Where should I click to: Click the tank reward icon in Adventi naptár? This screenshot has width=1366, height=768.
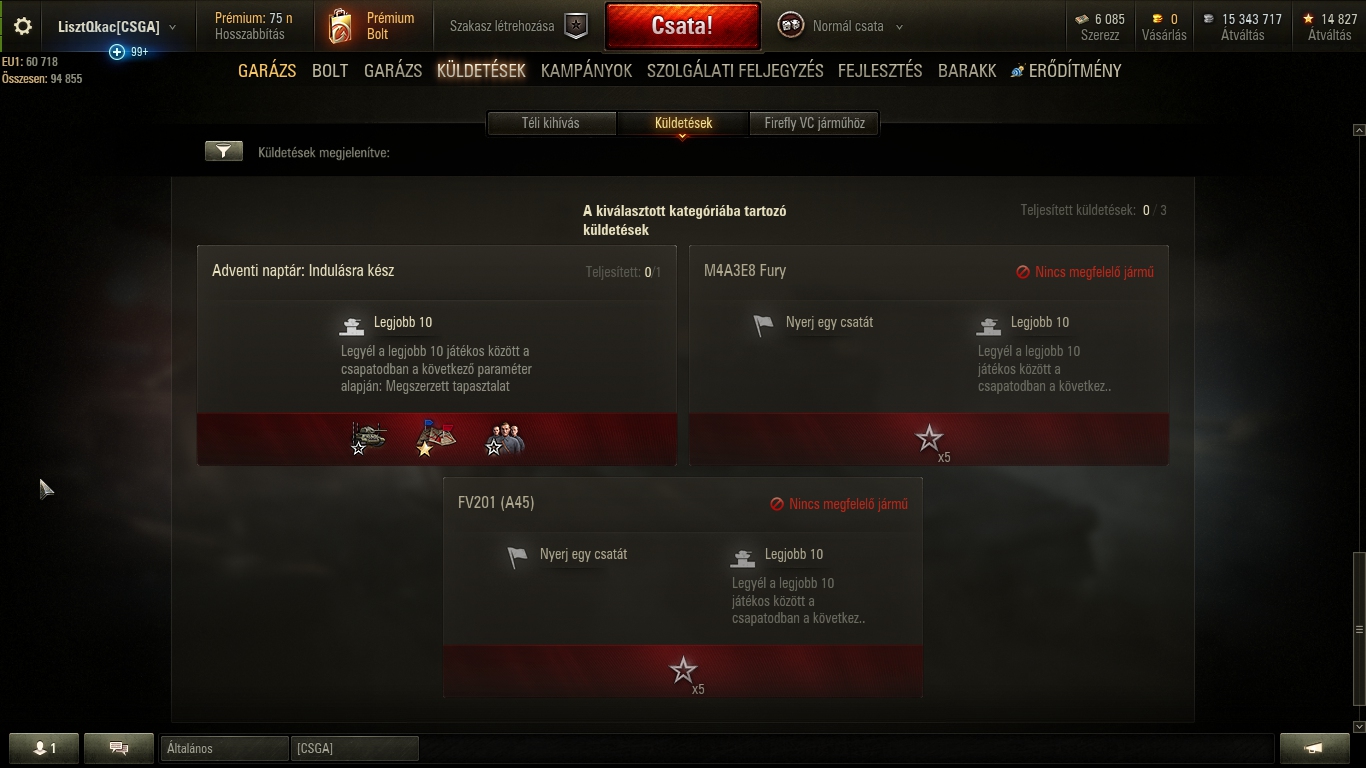click(x=369, y=438)
